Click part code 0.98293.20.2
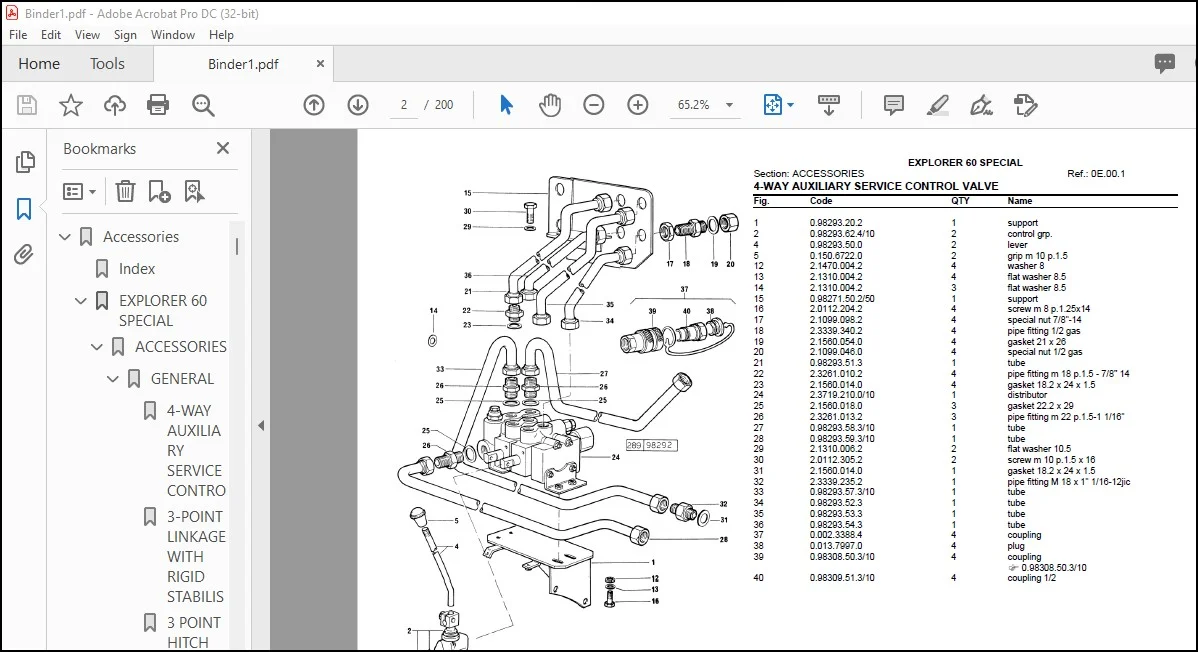This screenshot has height=652, width=1198. [836, 223]
